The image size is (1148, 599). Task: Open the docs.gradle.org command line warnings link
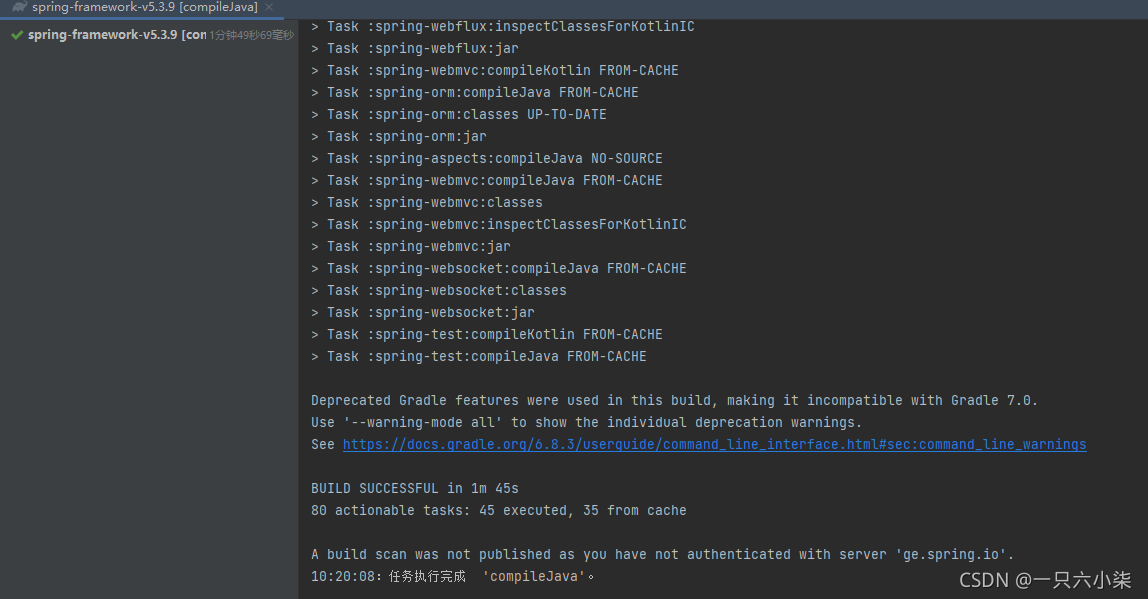[715, 444]
